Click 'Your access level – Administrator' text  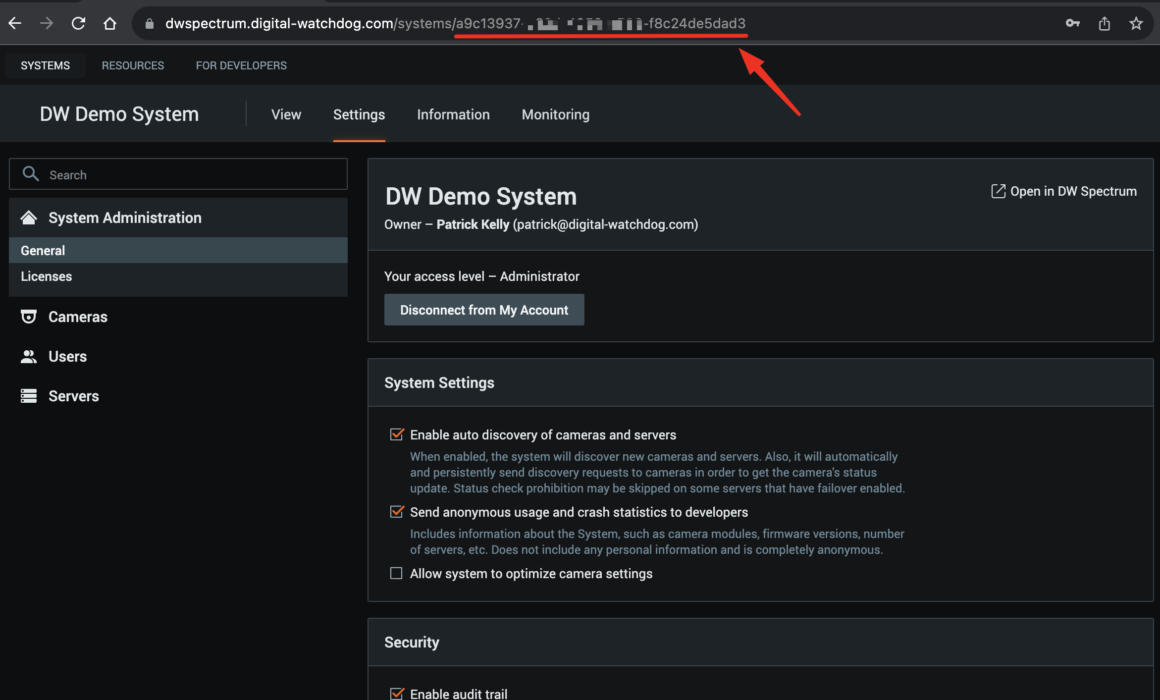coord(482,276)
